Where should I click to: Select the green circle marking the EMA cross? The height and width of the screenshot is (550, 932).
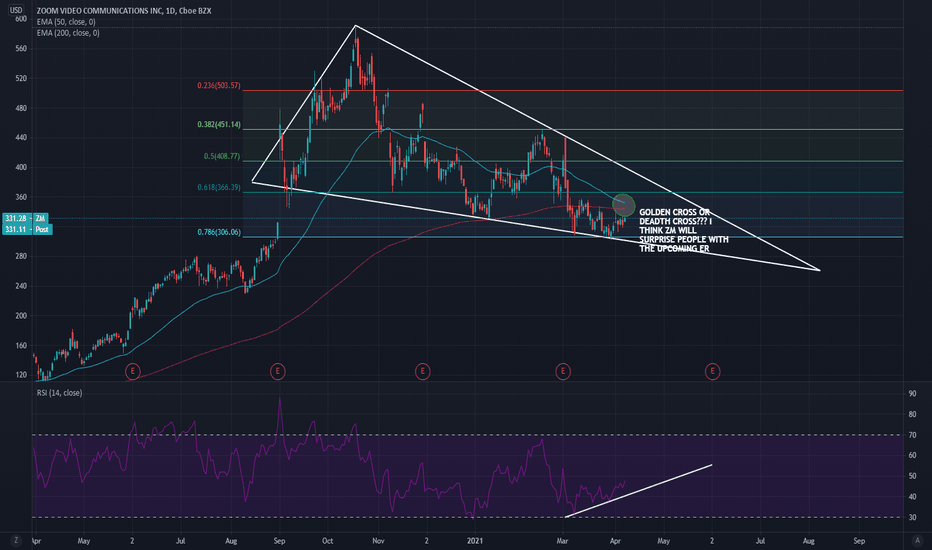pyautogui.click(x=624, y=205)
